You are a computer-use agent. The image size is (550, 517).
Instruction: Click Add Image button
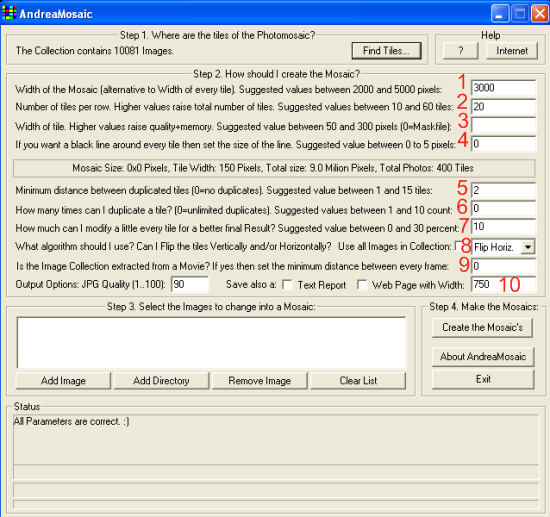click(63, 381)
